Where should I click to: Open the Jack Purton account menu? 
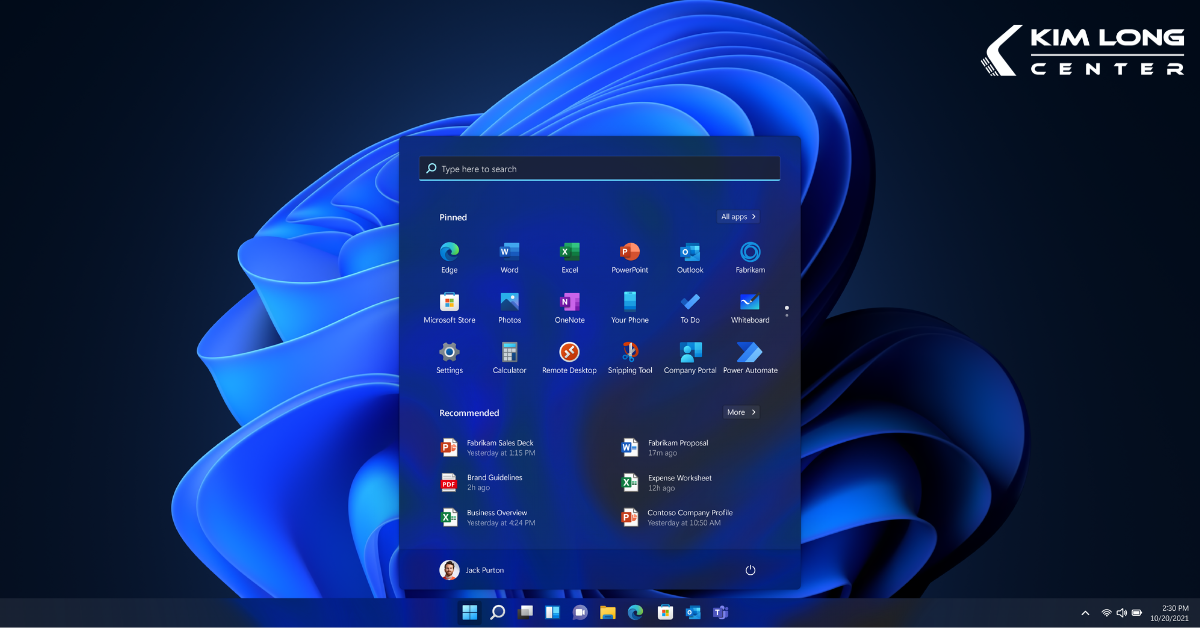pos(472,570)
